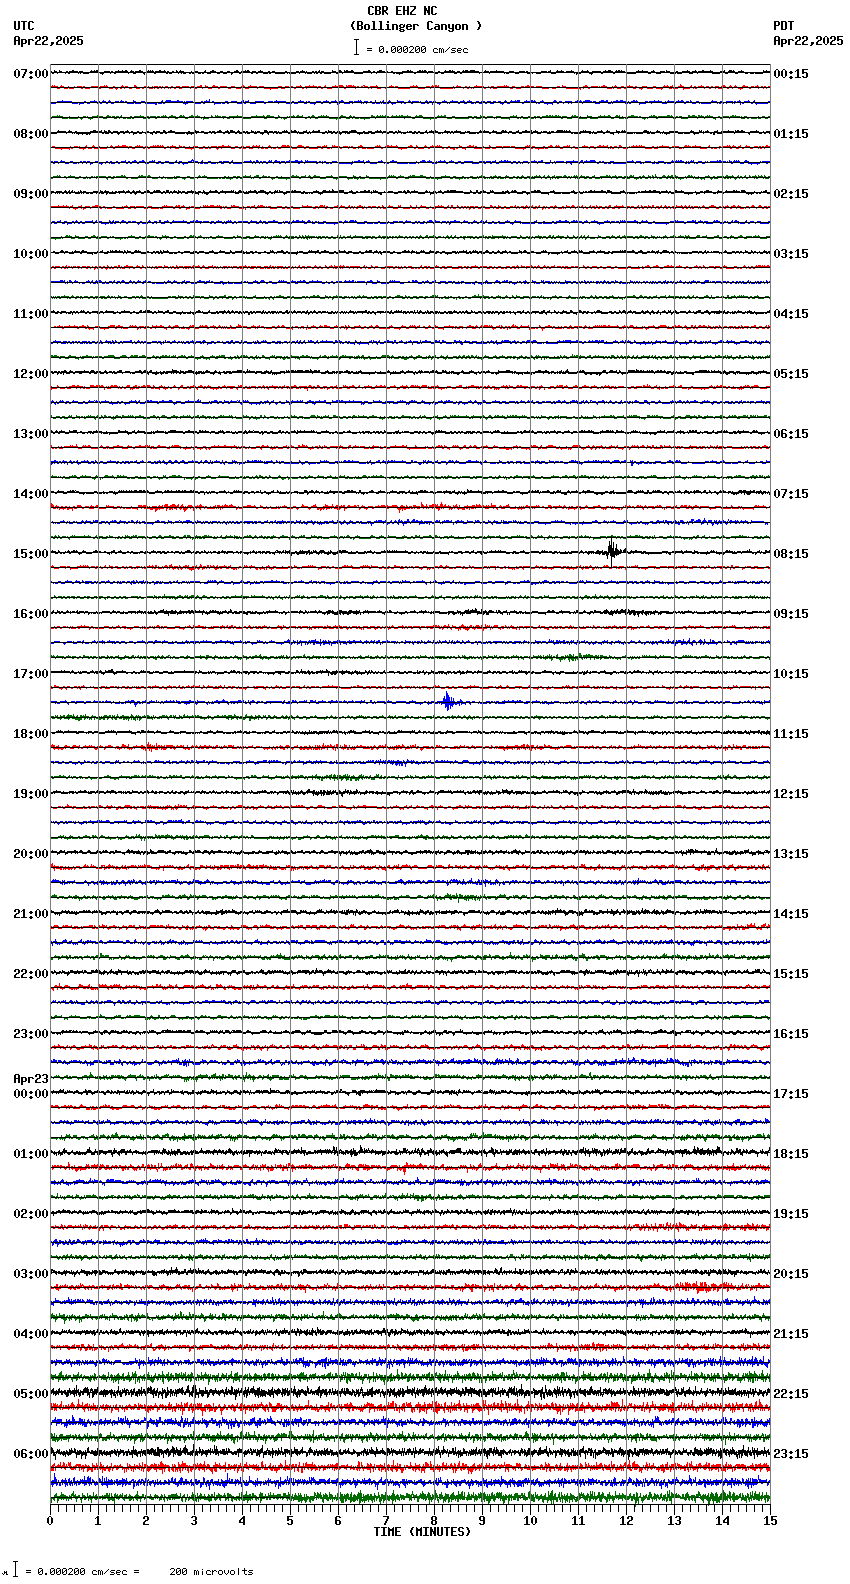850x1584 pixels.
Task: Click the '01:15' PDT time label
Action: (791, 134)
